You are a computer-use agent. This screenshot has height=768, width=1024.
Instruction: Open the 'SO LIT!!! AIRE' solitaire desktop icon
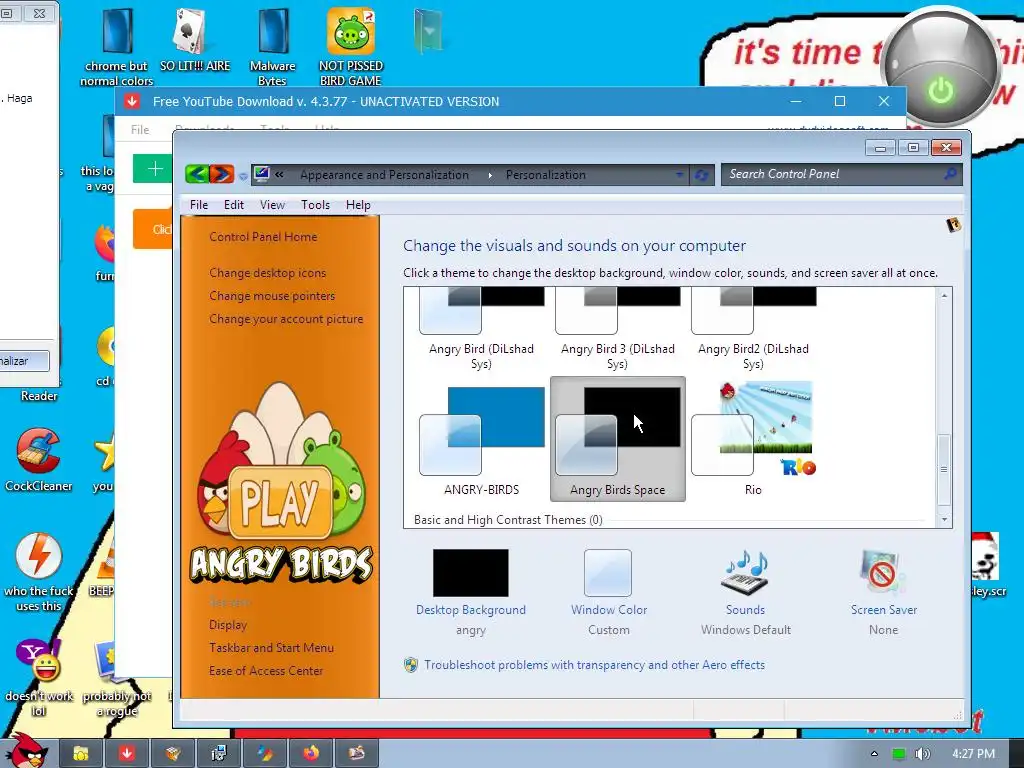coord(195,40)
